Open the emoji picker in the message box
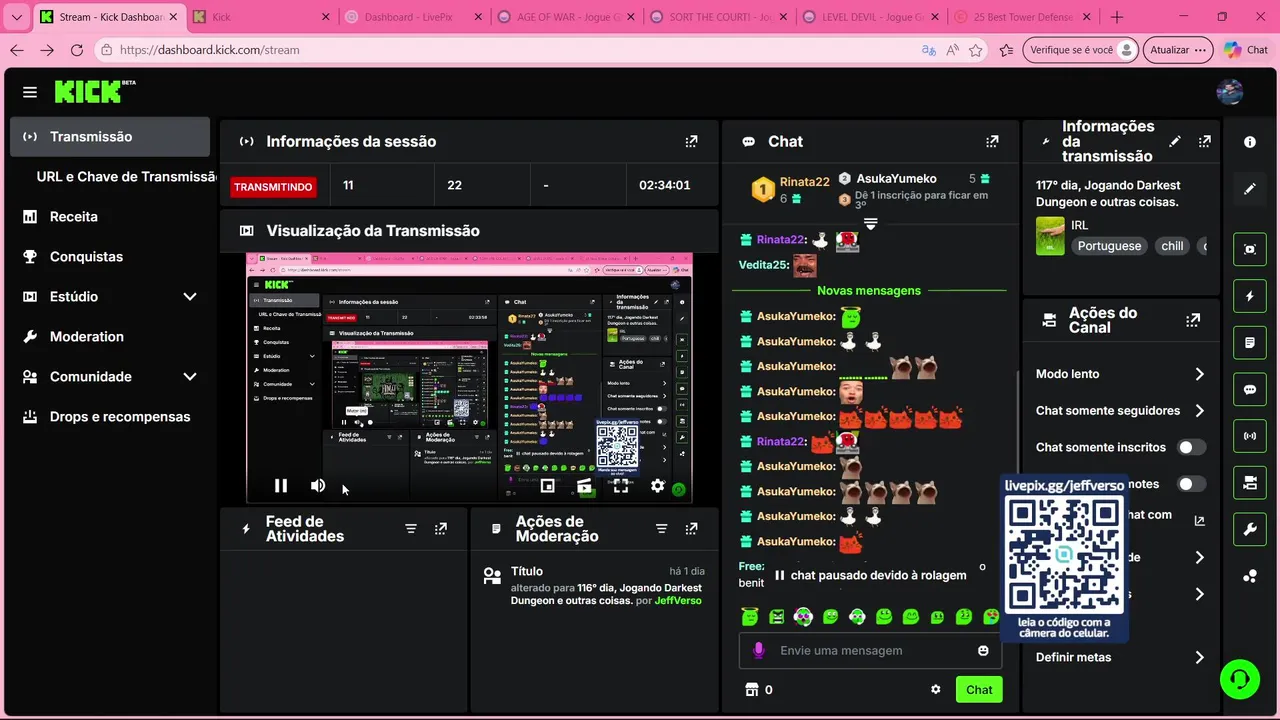1280x720 pixels. [983, 651]
